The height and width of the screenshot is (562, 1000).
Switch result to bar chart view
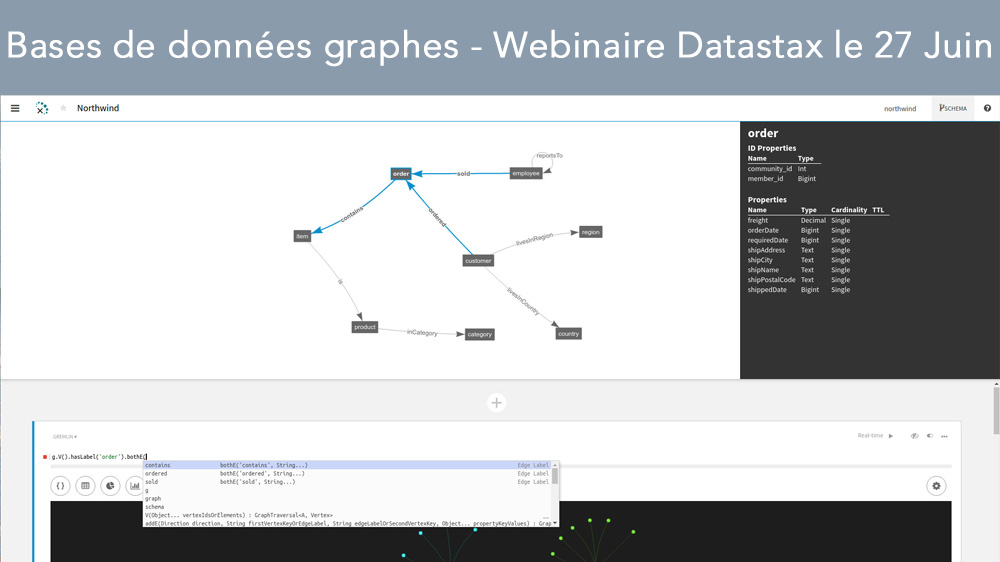pyautogui.click(x=134, y=486)
